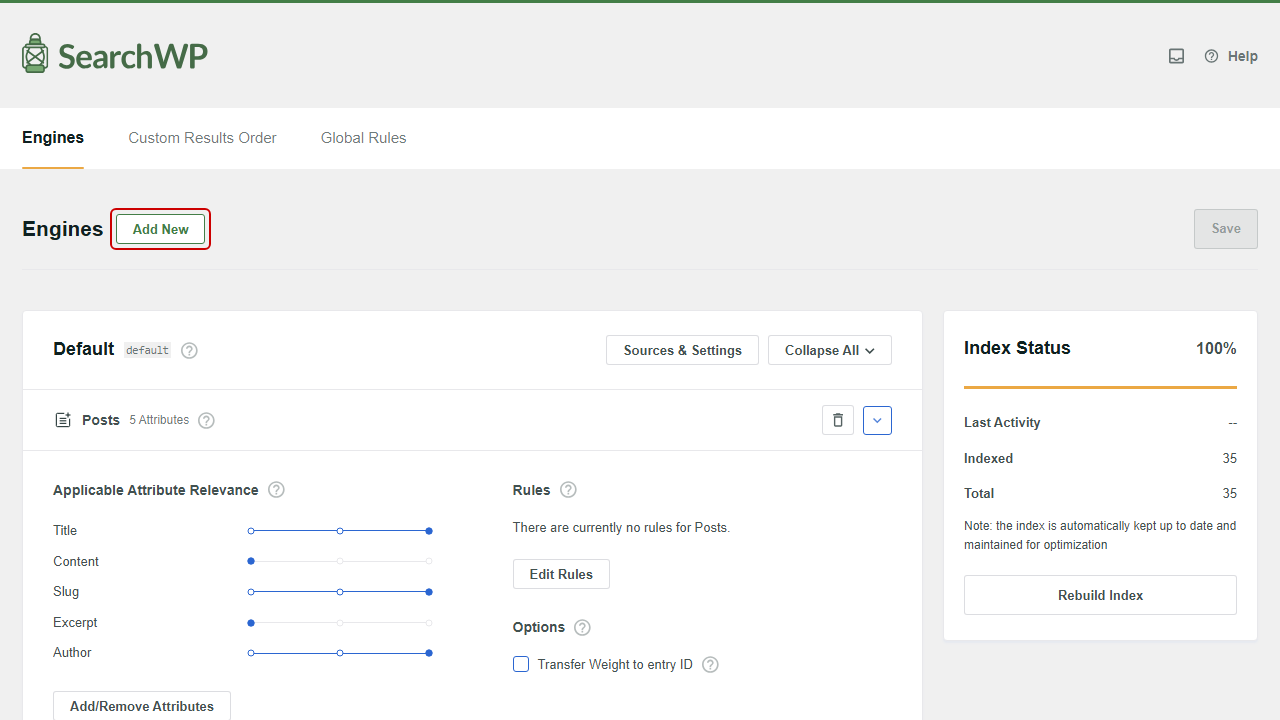The width and height of the screenshot is (1280, 720).
Task: Click help icon next to Default engine
Action: (189, 351)
